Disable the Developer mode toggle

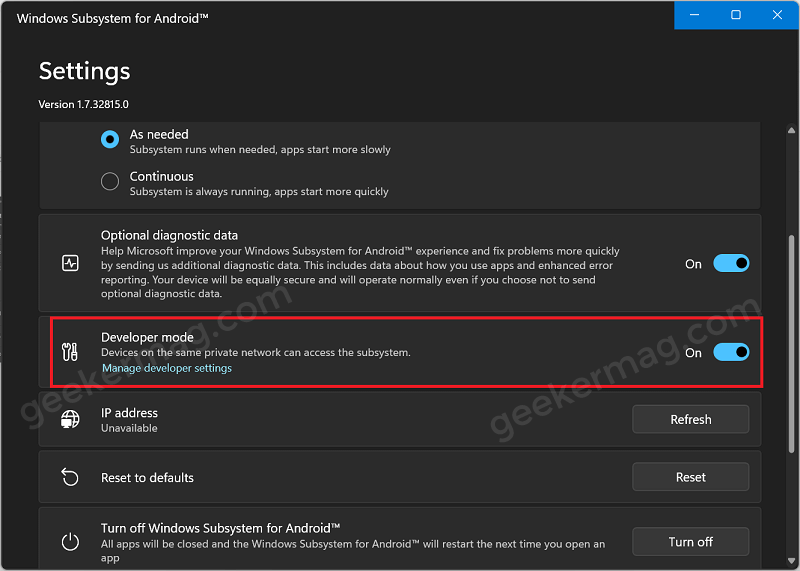[731, 352]
